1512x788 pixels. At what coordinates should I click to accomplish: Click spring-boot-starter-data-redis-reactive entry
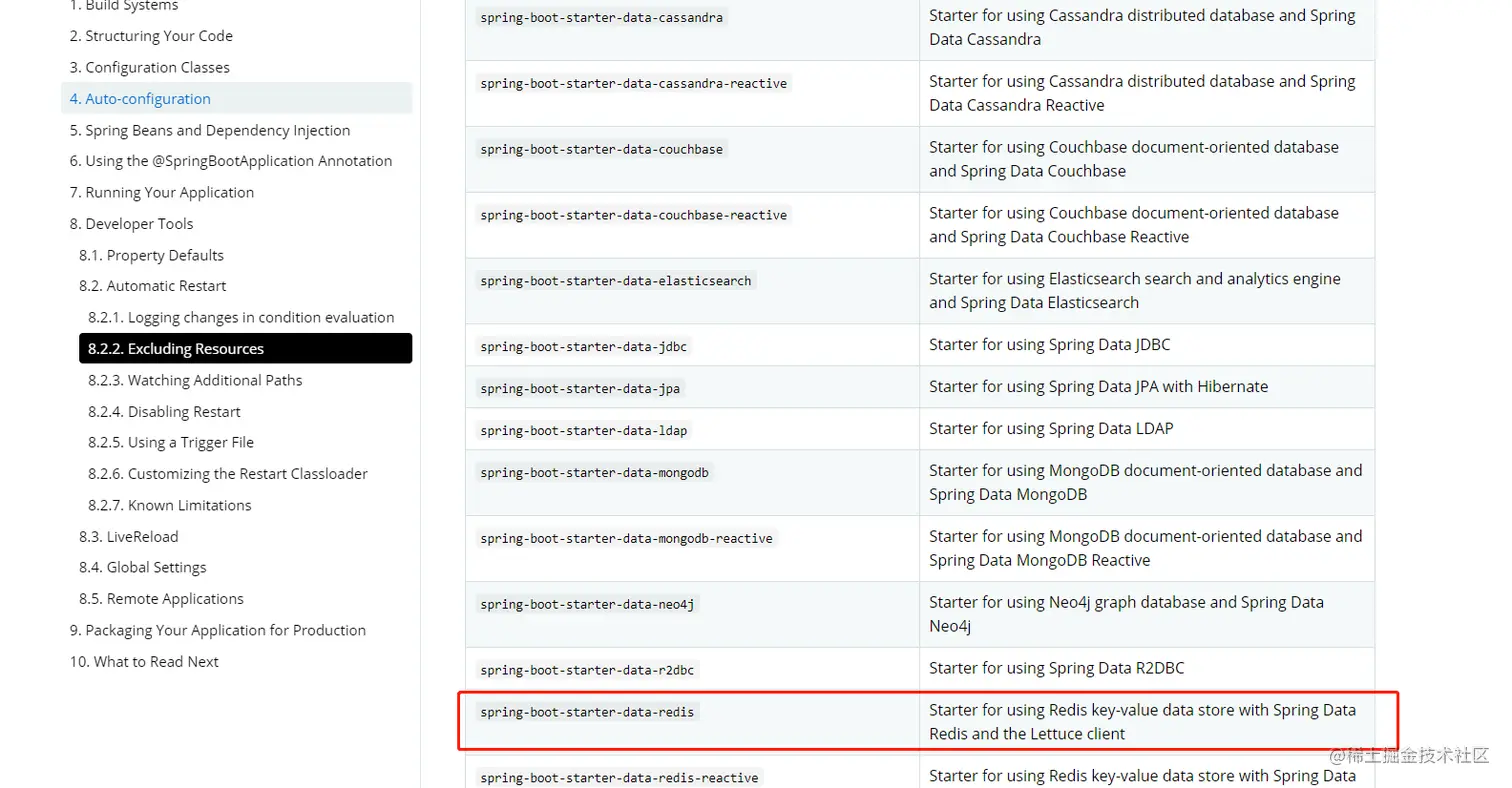[619, 778]
